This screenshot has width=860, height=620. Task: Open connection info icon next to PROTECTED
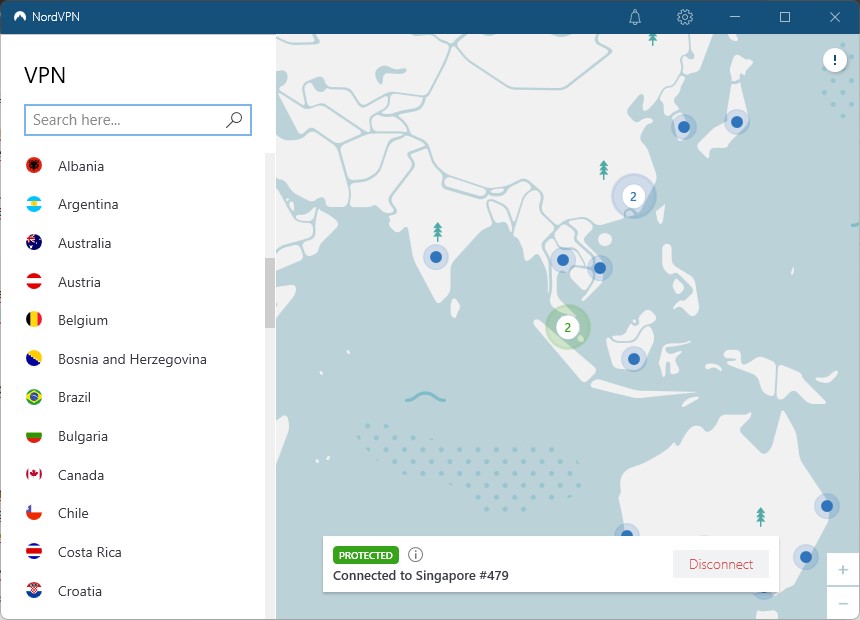point(415,555)
